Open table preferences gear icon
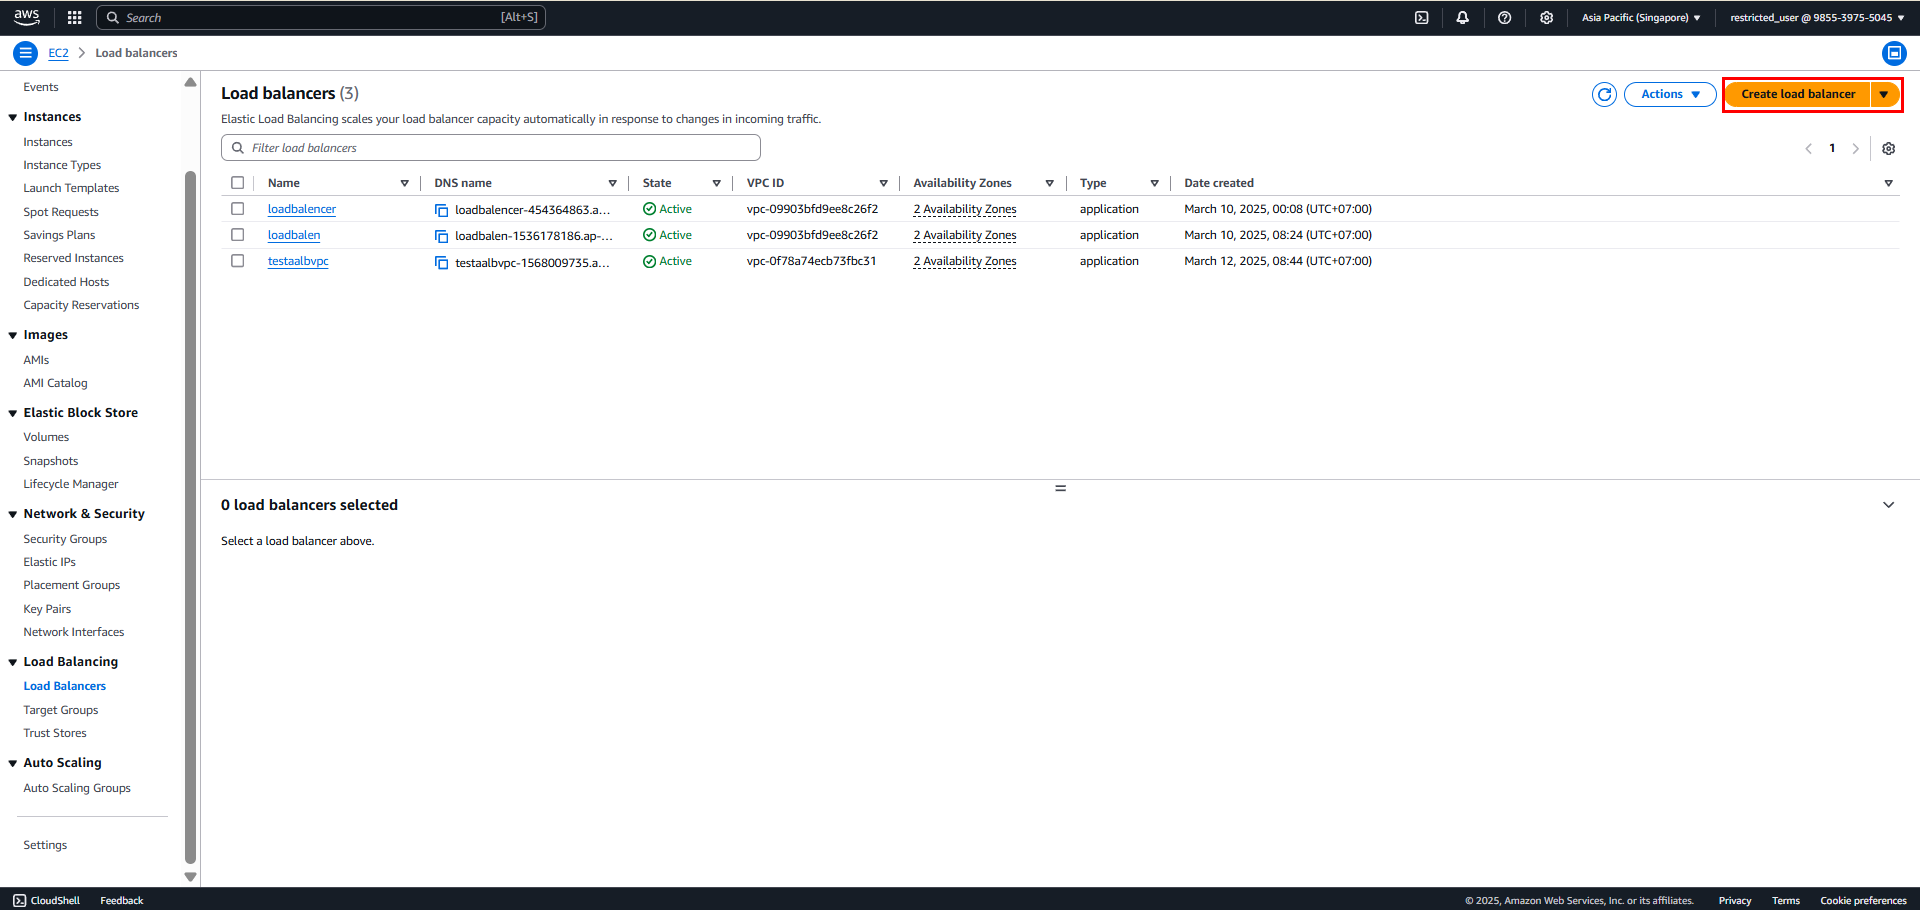 pos(1888,148)
